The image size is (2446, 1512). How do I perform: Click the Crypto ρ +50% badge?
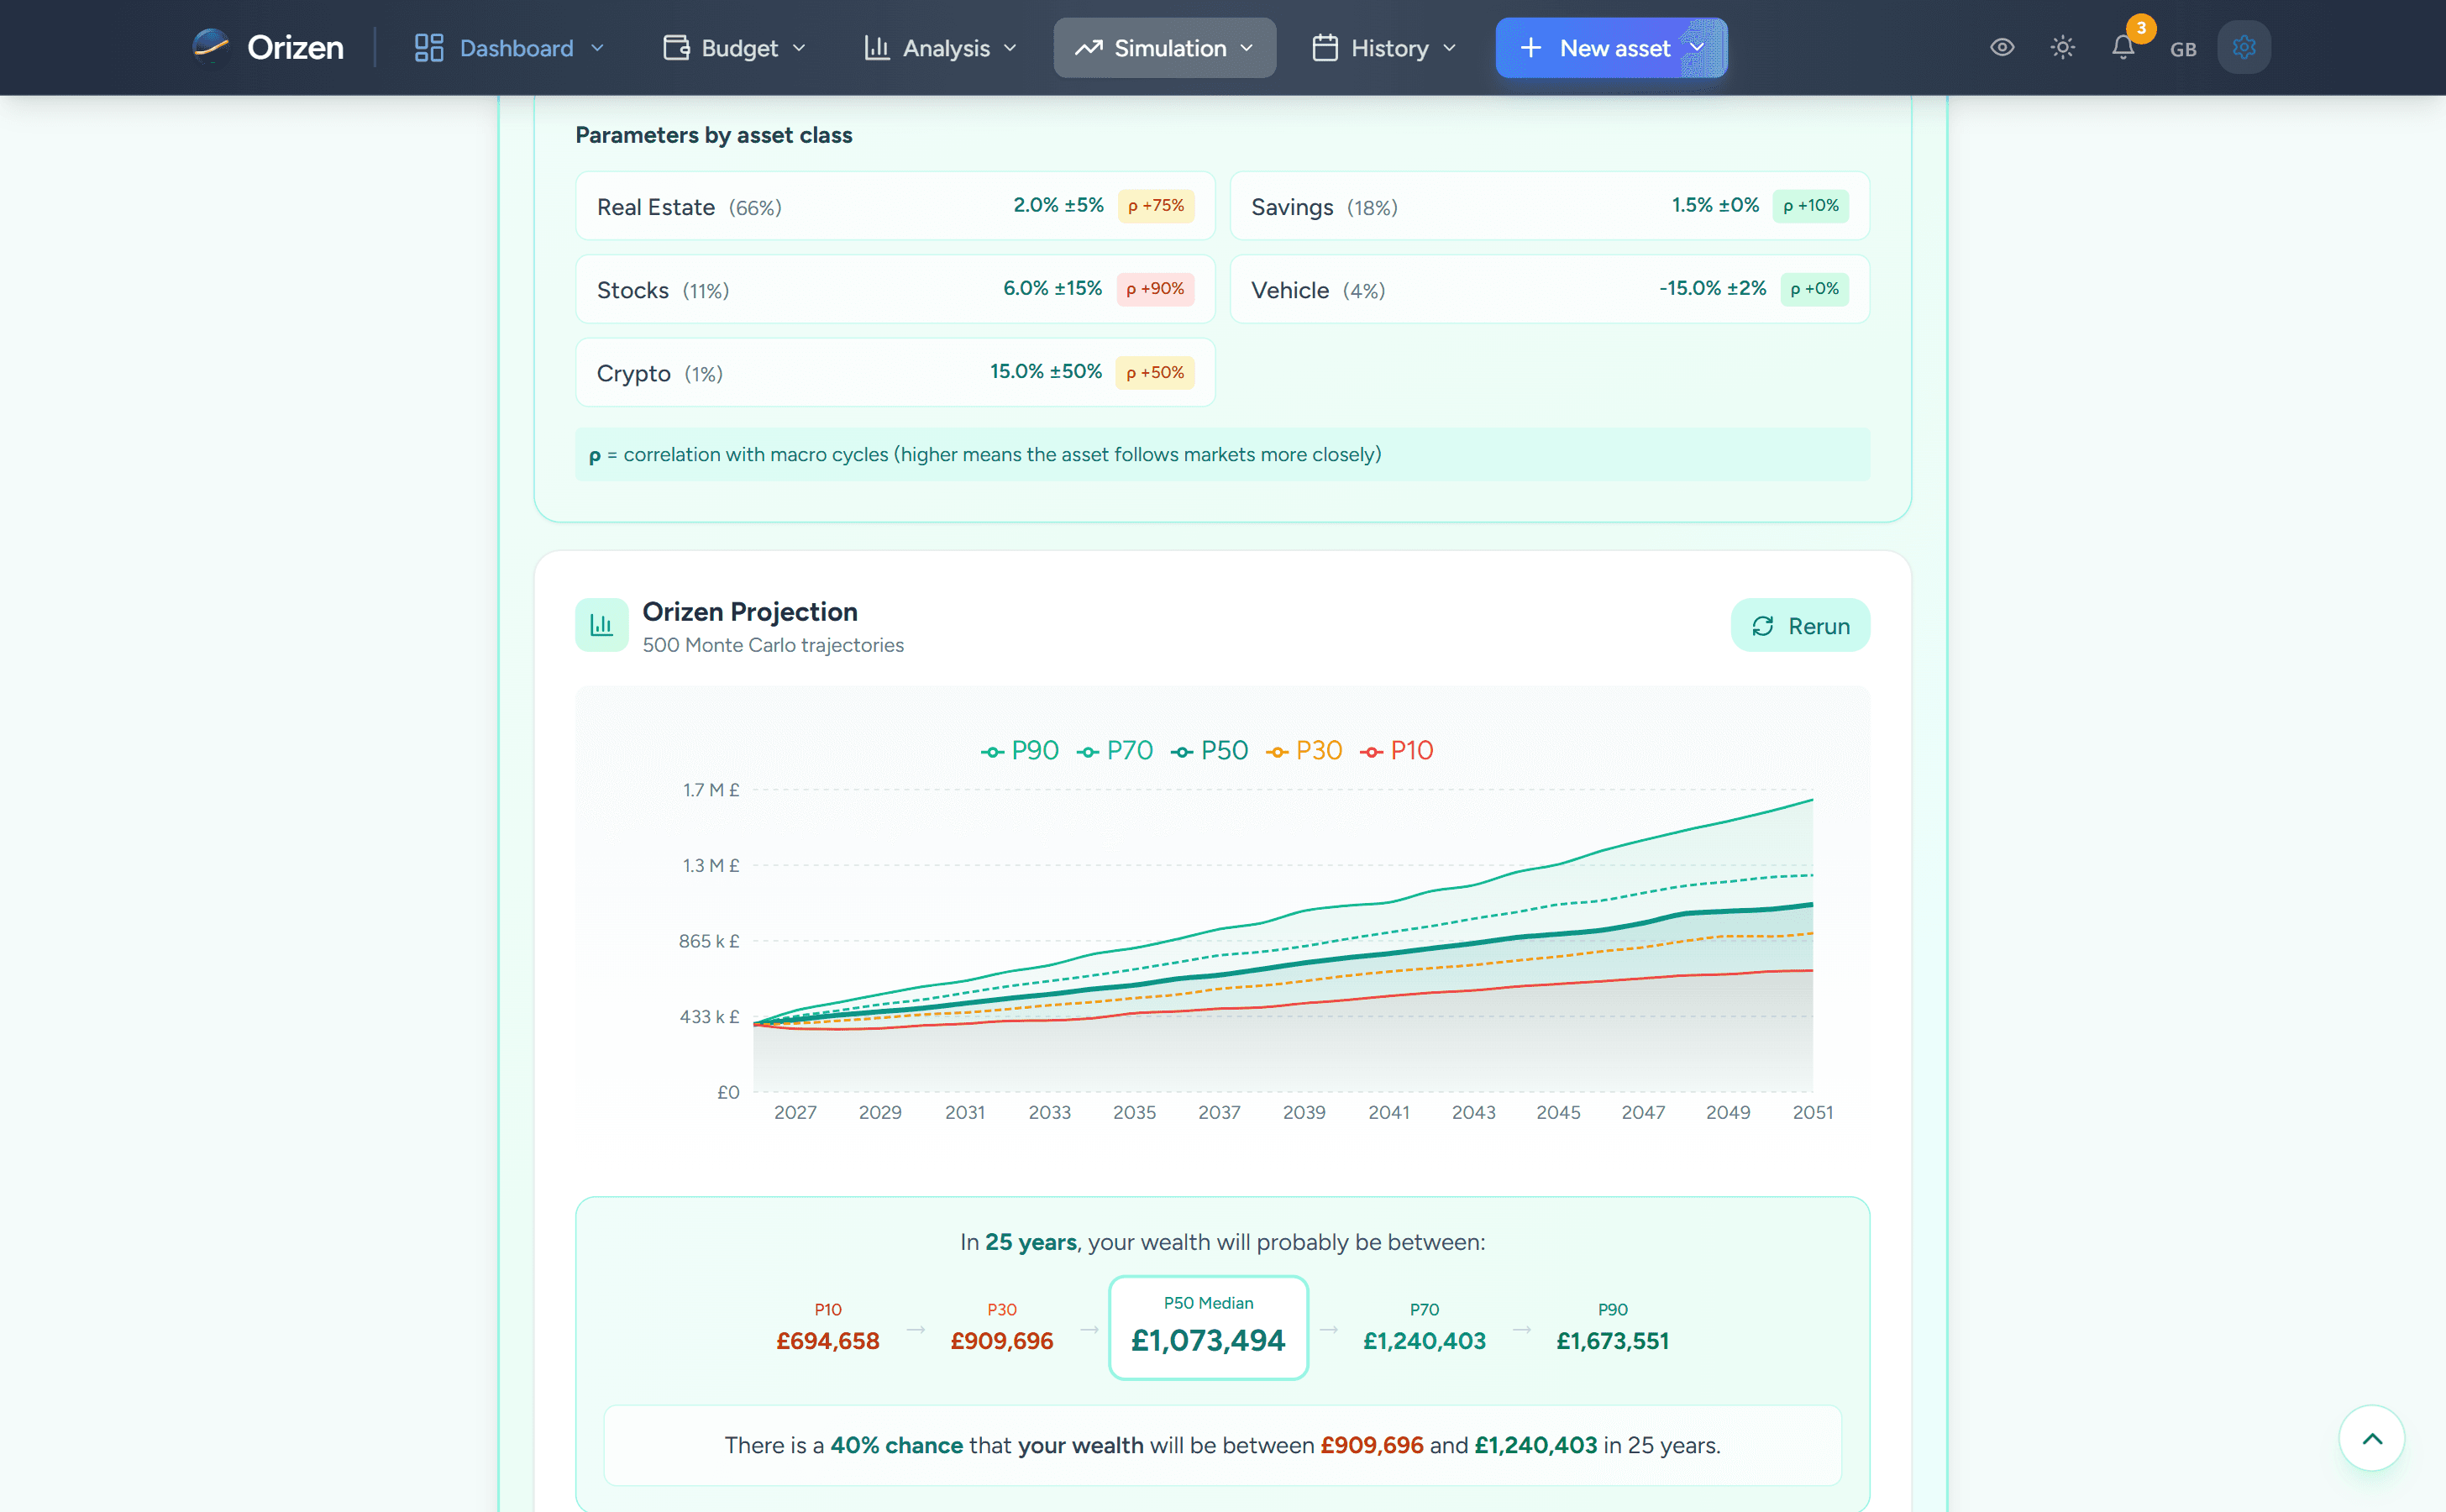click(x=1155, y=373)
